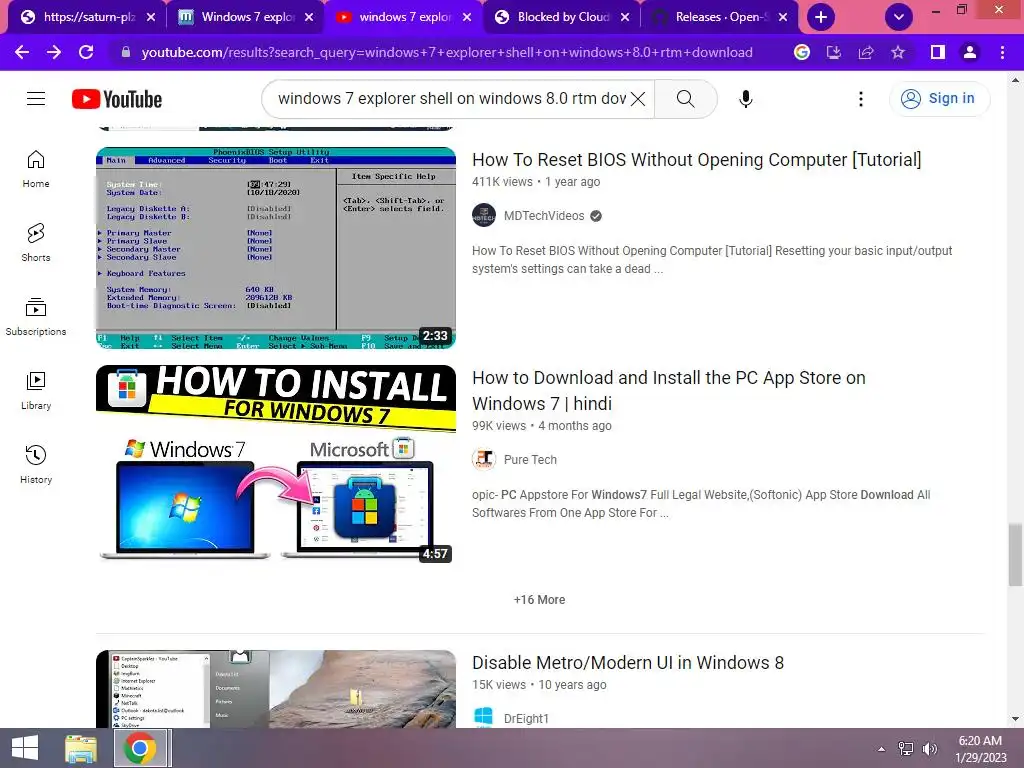Close the Blocked by Cloud tab

625,17
